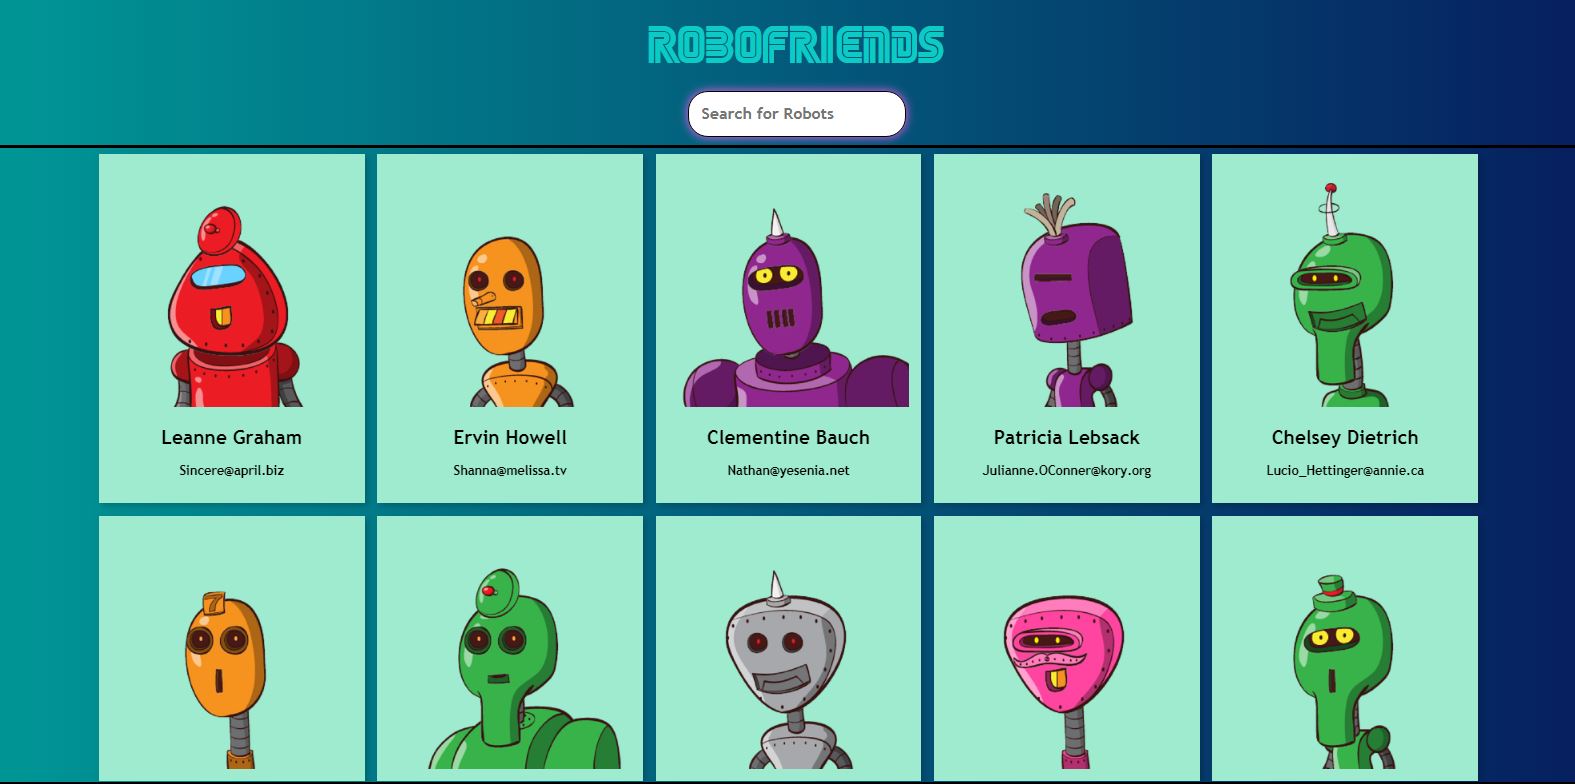Click the name Clementine Bauch
The height and width of the screenshot is (784, 1575).
788,437
